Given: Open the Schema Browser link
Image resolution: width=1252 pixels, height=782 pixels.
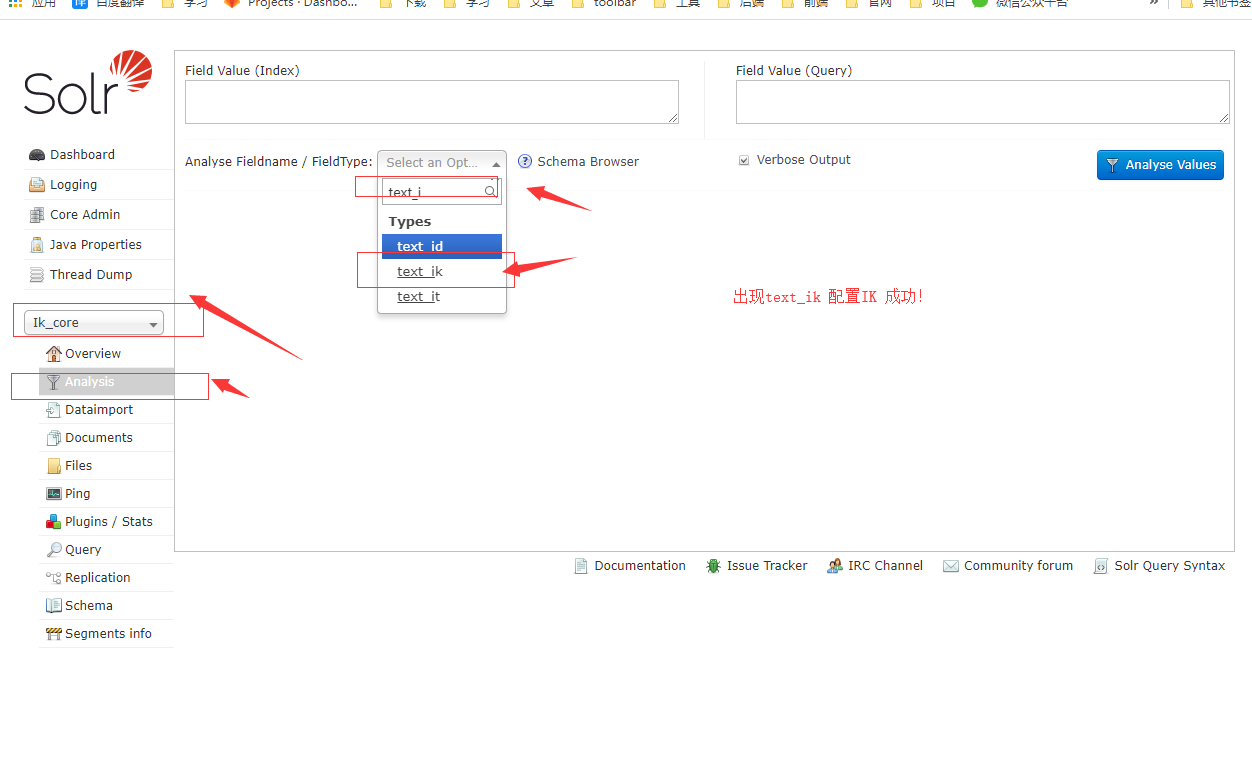Looking at the screenshot, I should click(588, 162).
